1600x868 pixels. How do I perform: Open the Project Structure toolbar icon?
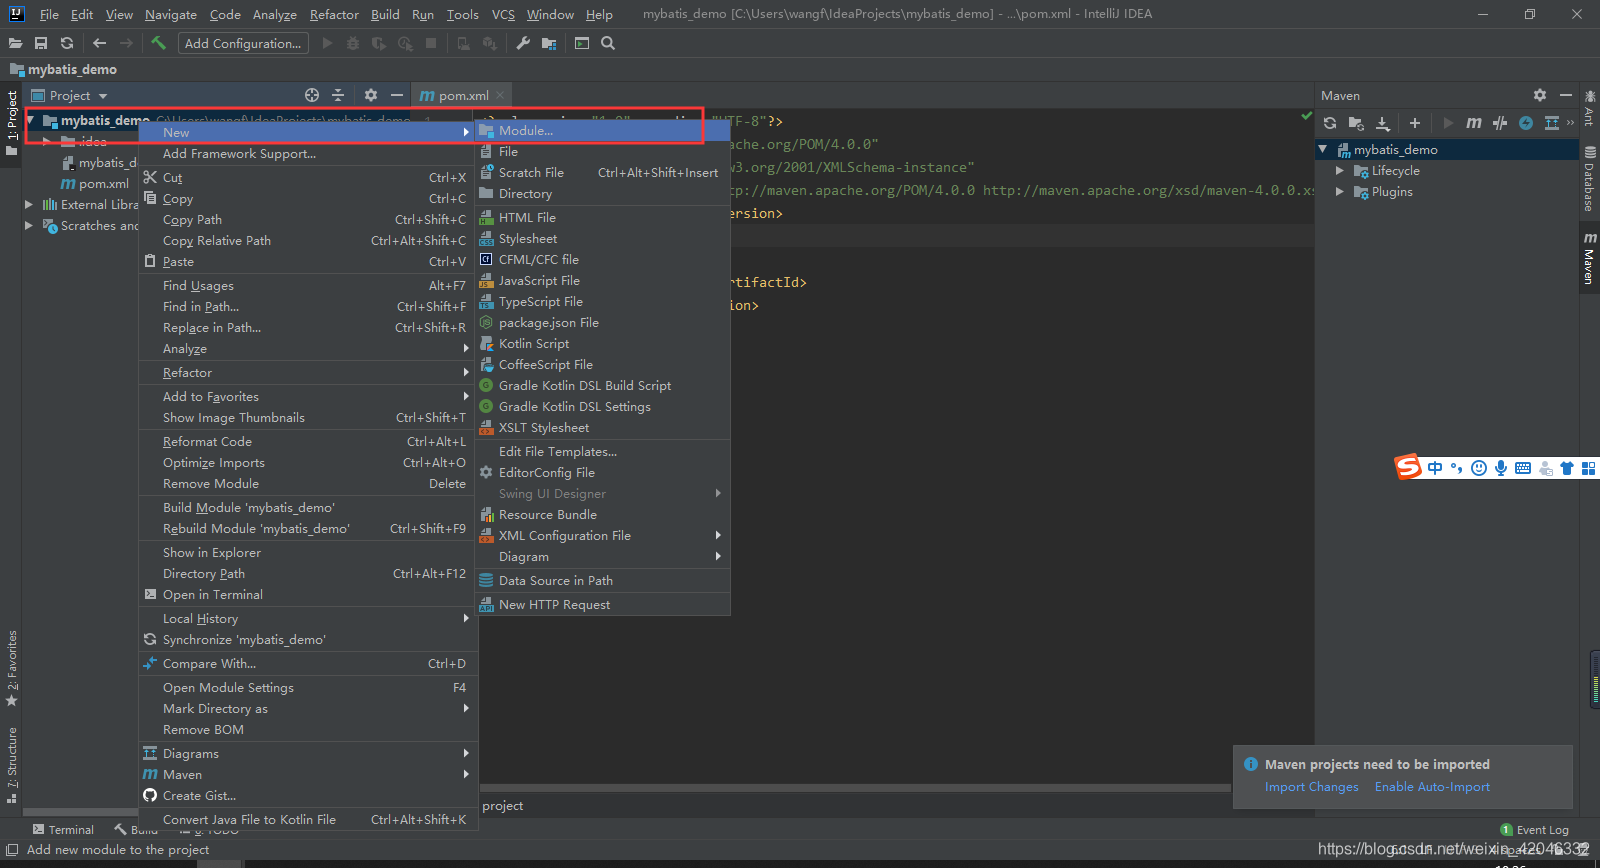(x=549, y=43)
